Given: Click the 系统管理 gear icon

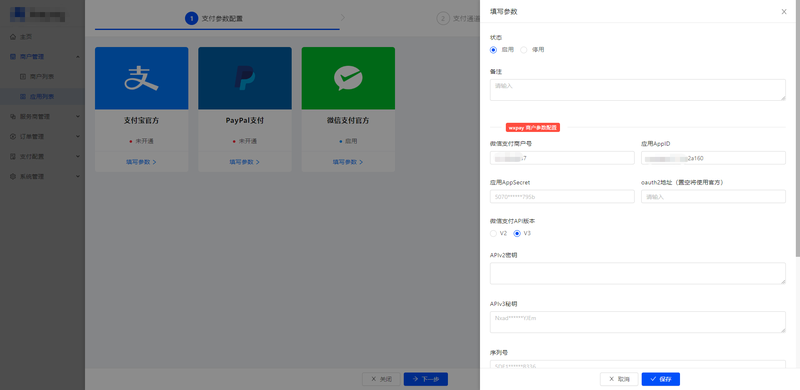Looking at the screenshot, I should 13,176.
